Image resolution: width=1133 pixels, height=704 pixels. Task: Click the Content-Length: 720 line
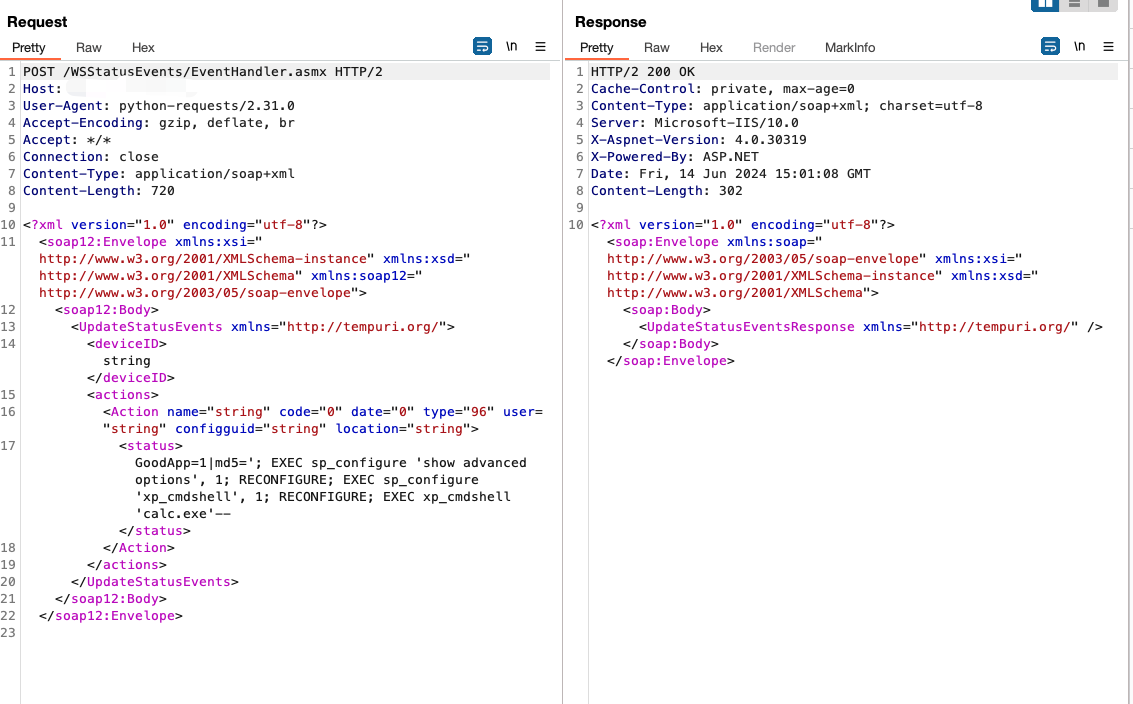pos(99,191)
